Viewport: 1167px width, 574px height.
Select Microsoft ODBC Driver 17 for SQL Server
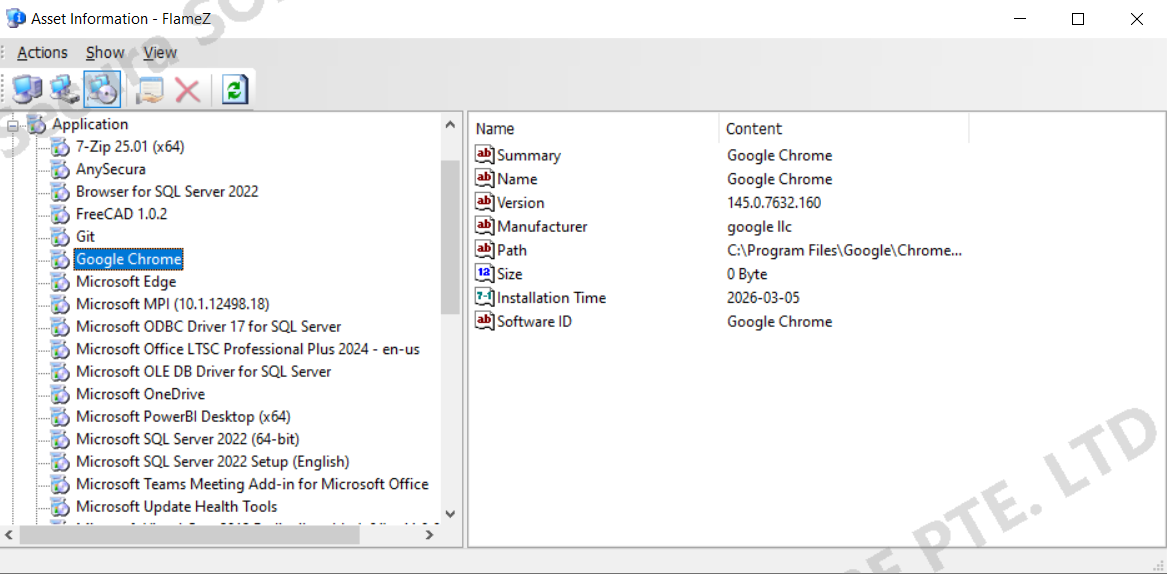(x=208, y=326)
